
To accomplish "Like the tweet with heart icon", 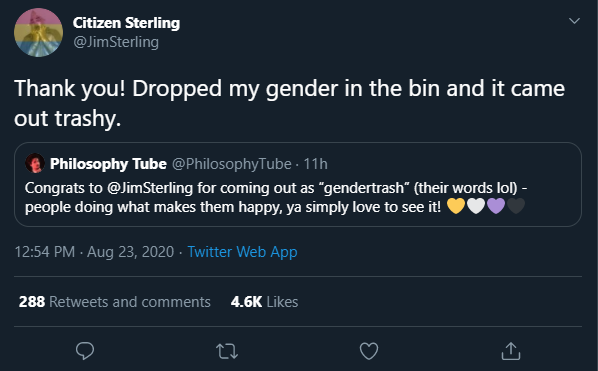I will coord(369,351).
